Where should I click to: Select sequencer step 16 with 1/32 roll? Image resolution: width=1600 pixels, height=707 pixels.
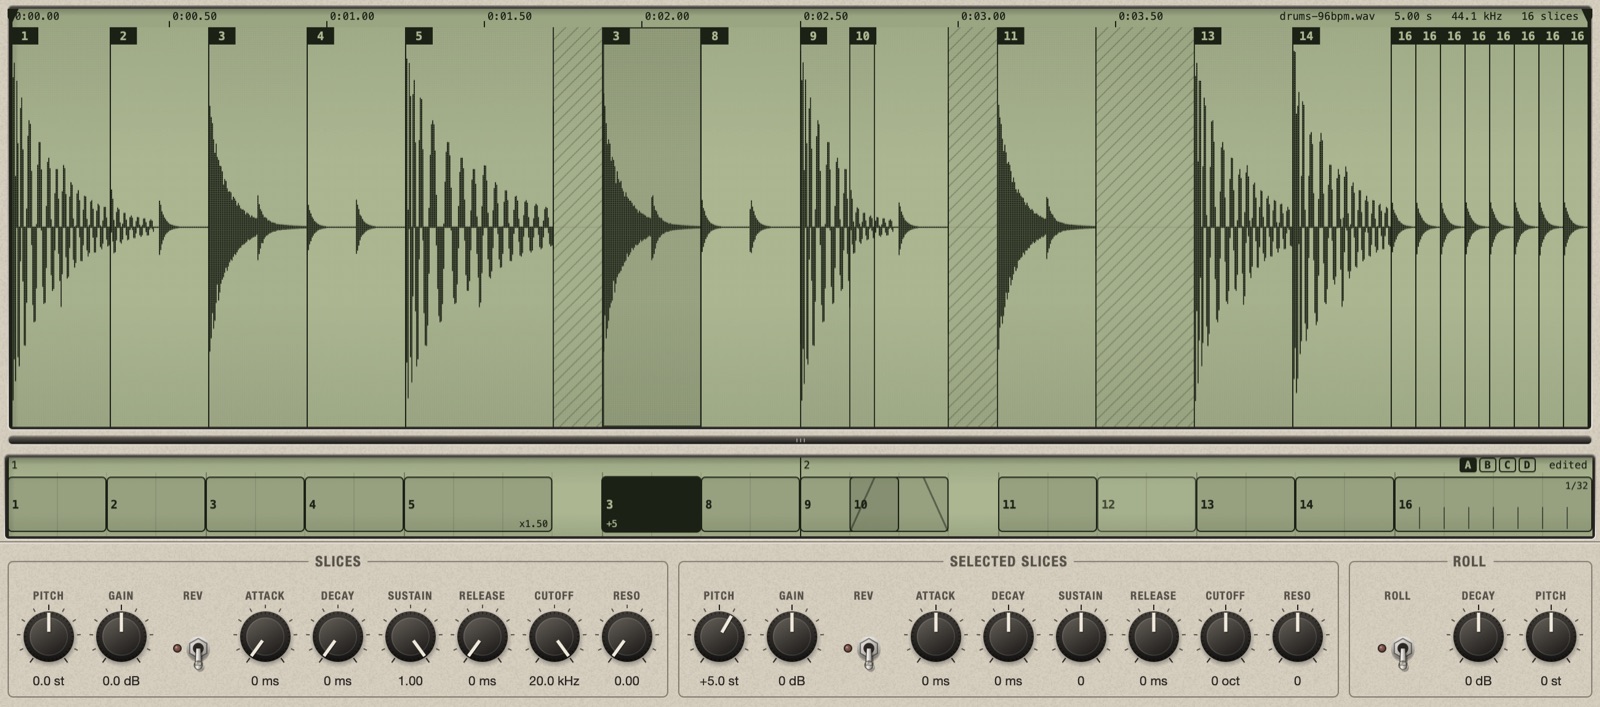point(1493,504)
